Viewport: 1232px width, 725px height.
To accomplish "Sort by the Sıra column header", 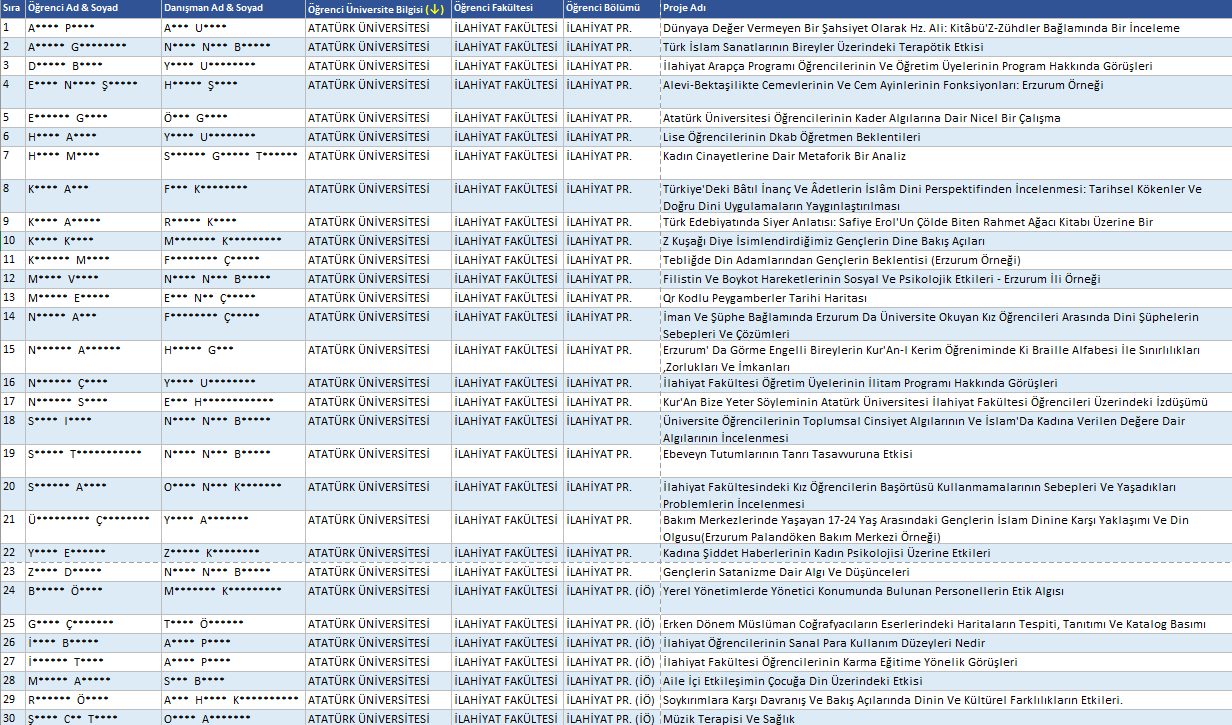I will pos(12,9).
